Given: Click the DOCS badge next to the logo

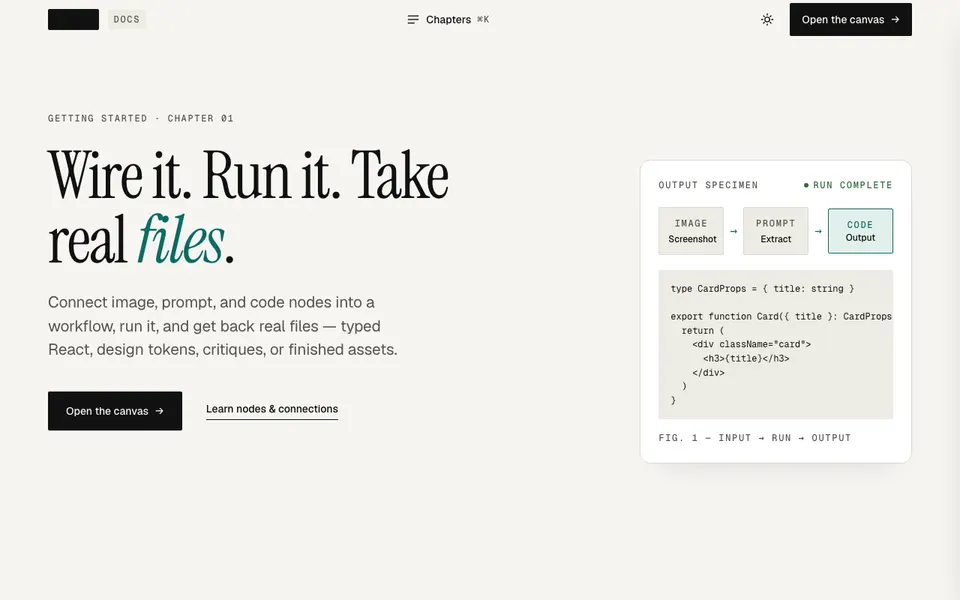Looking at the screenshot, I should (127, 20).
